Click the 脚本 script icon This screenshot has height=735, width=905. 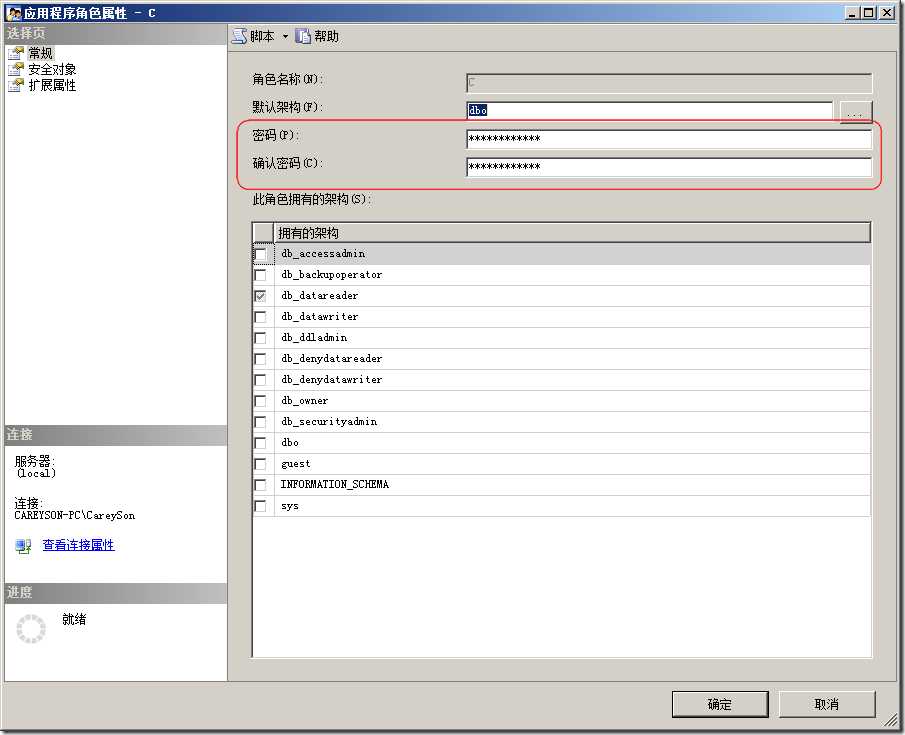[239, 36]
